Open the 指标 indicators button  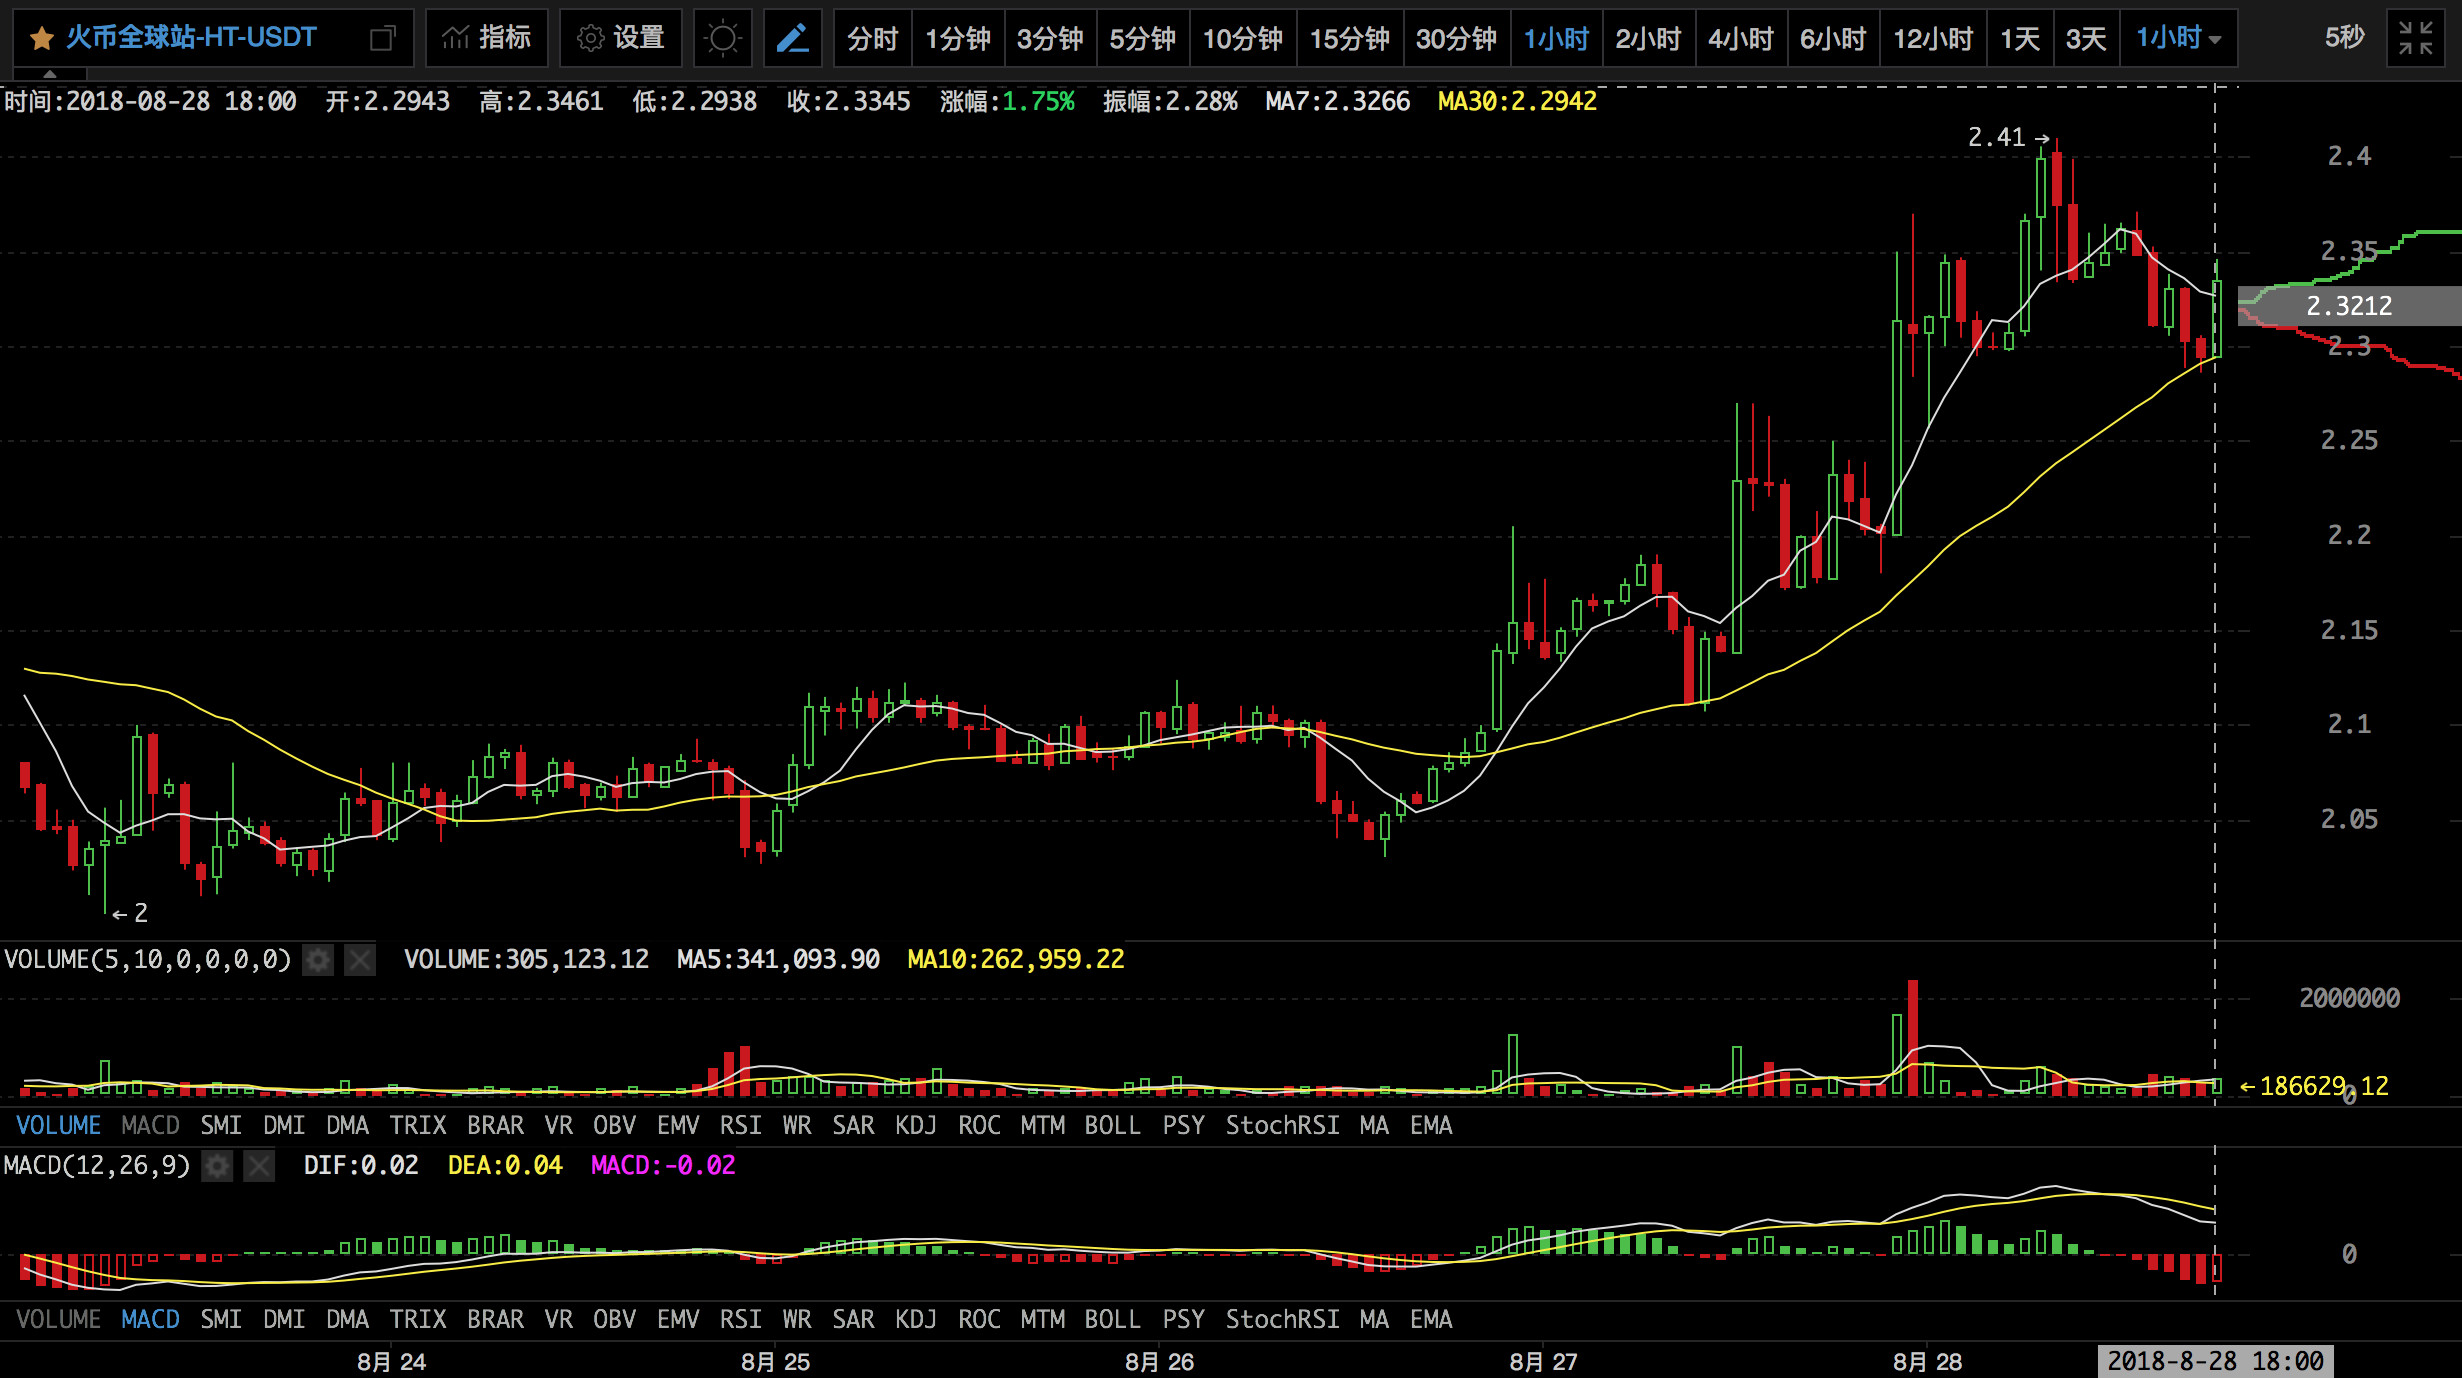tap(487, 38)
